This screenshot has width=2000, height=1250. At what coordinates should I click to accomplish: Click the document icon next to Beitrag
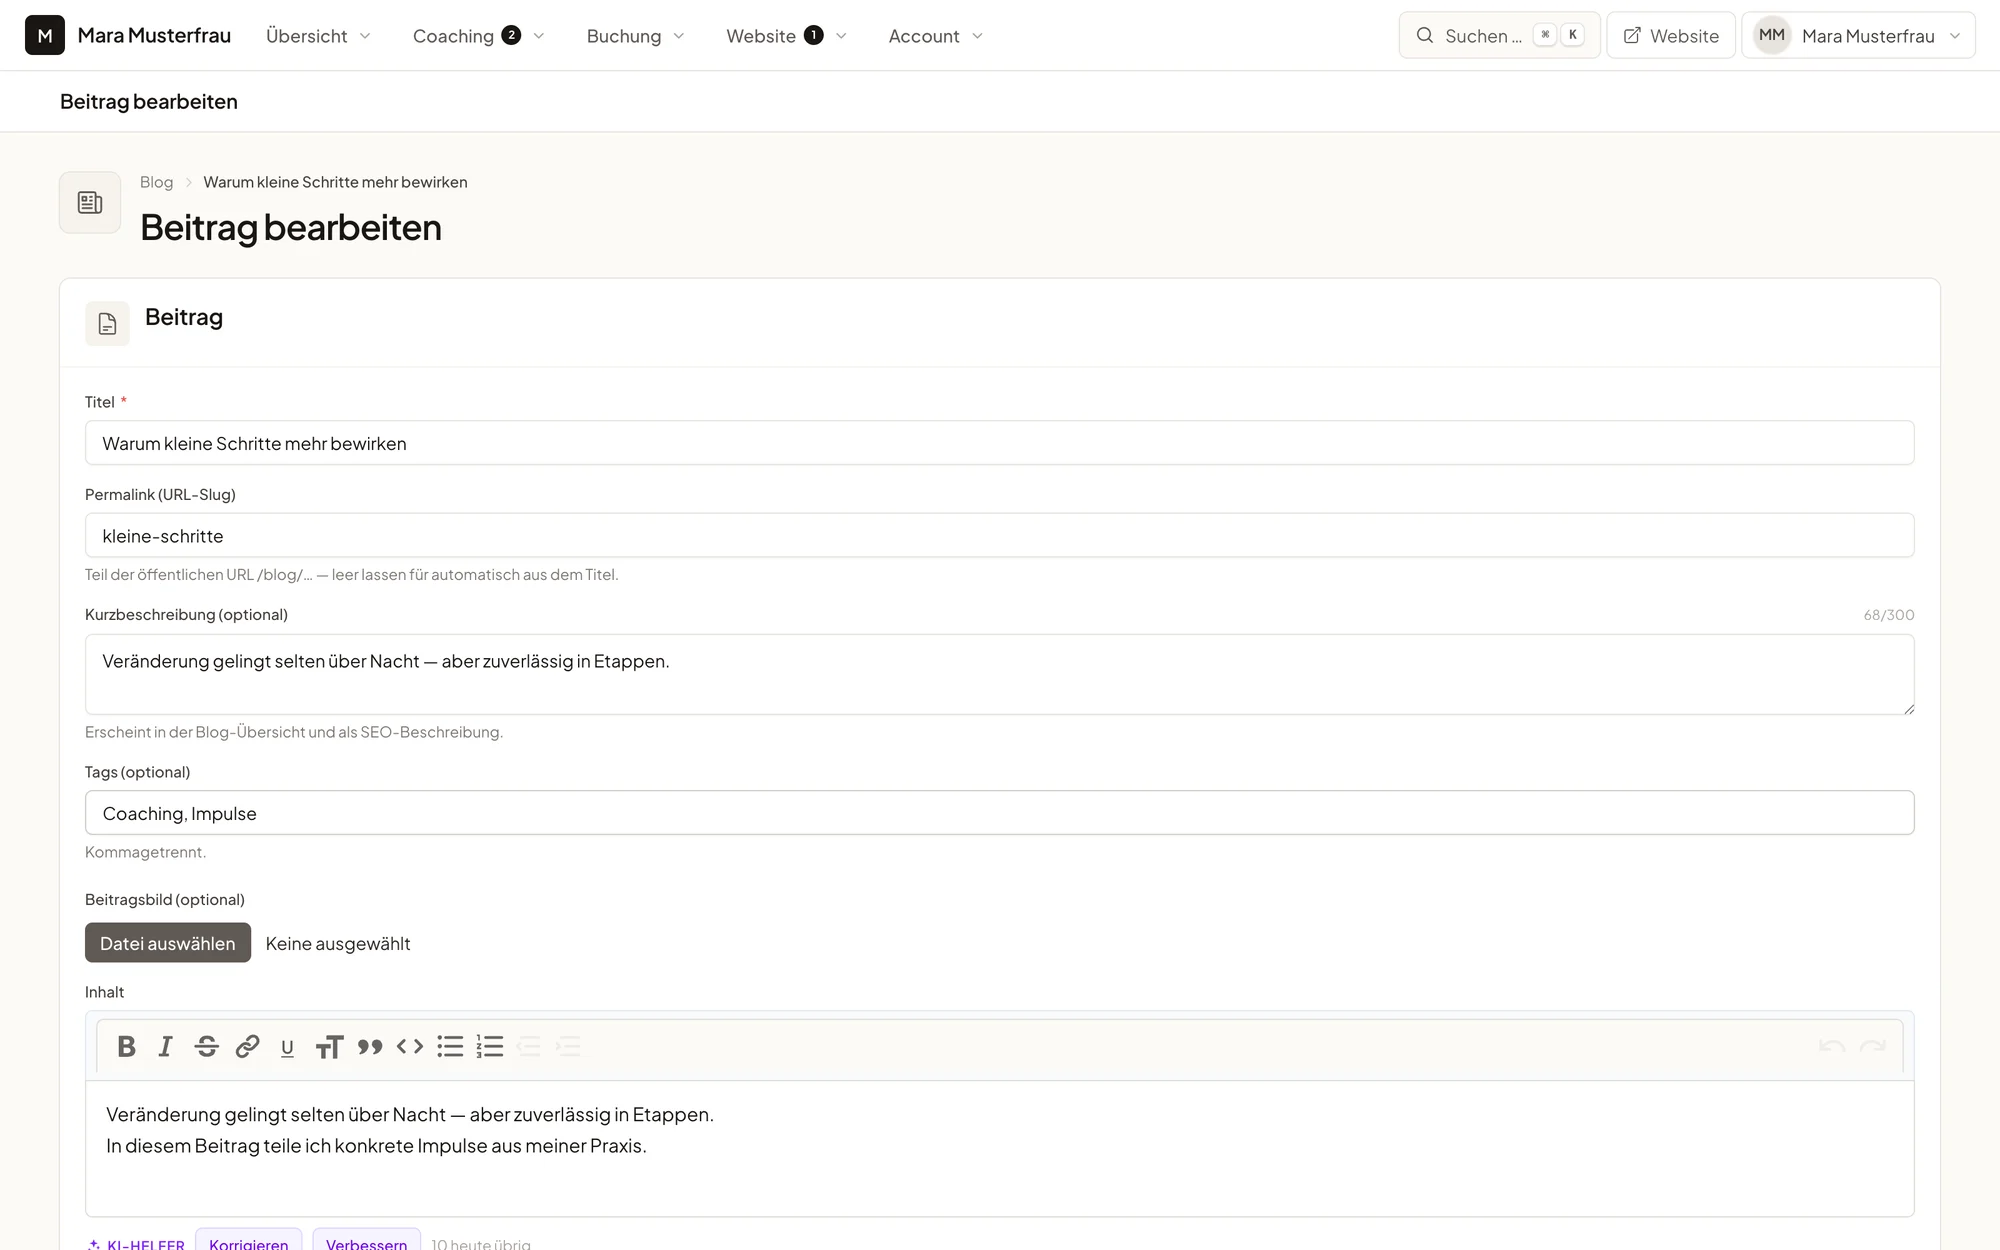(107, 323)
